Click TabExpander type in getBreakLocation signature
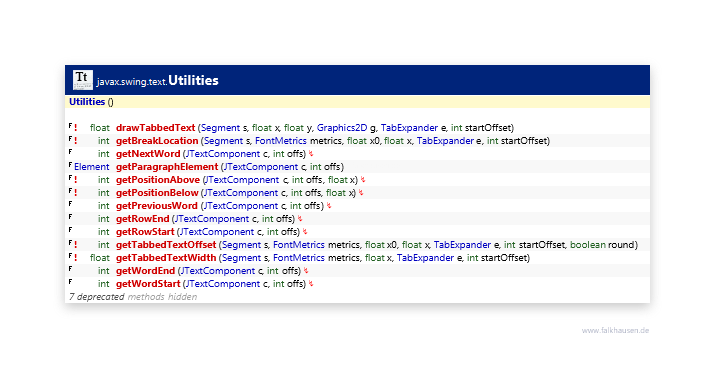706x376 pixels. (445, 141)
